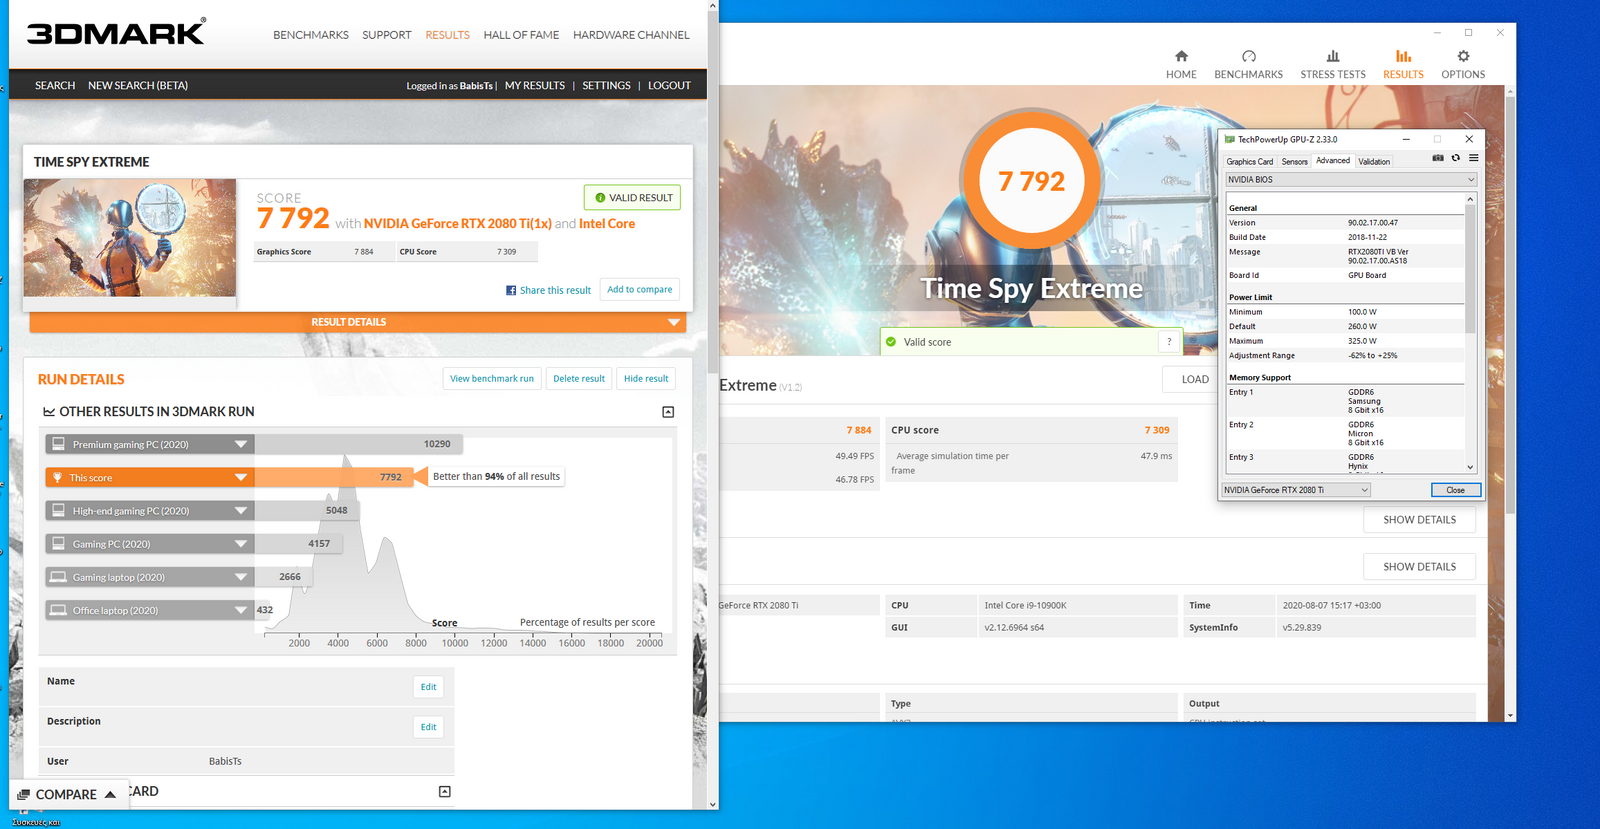Click the Facebook share icon

point(511,290)
